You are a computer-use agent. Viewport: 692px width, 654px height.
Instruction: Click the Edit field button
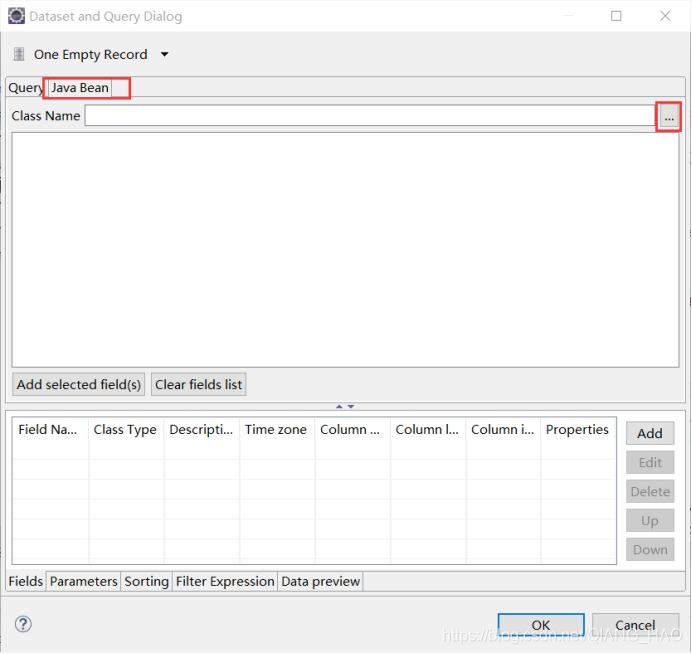click(650, 462)
